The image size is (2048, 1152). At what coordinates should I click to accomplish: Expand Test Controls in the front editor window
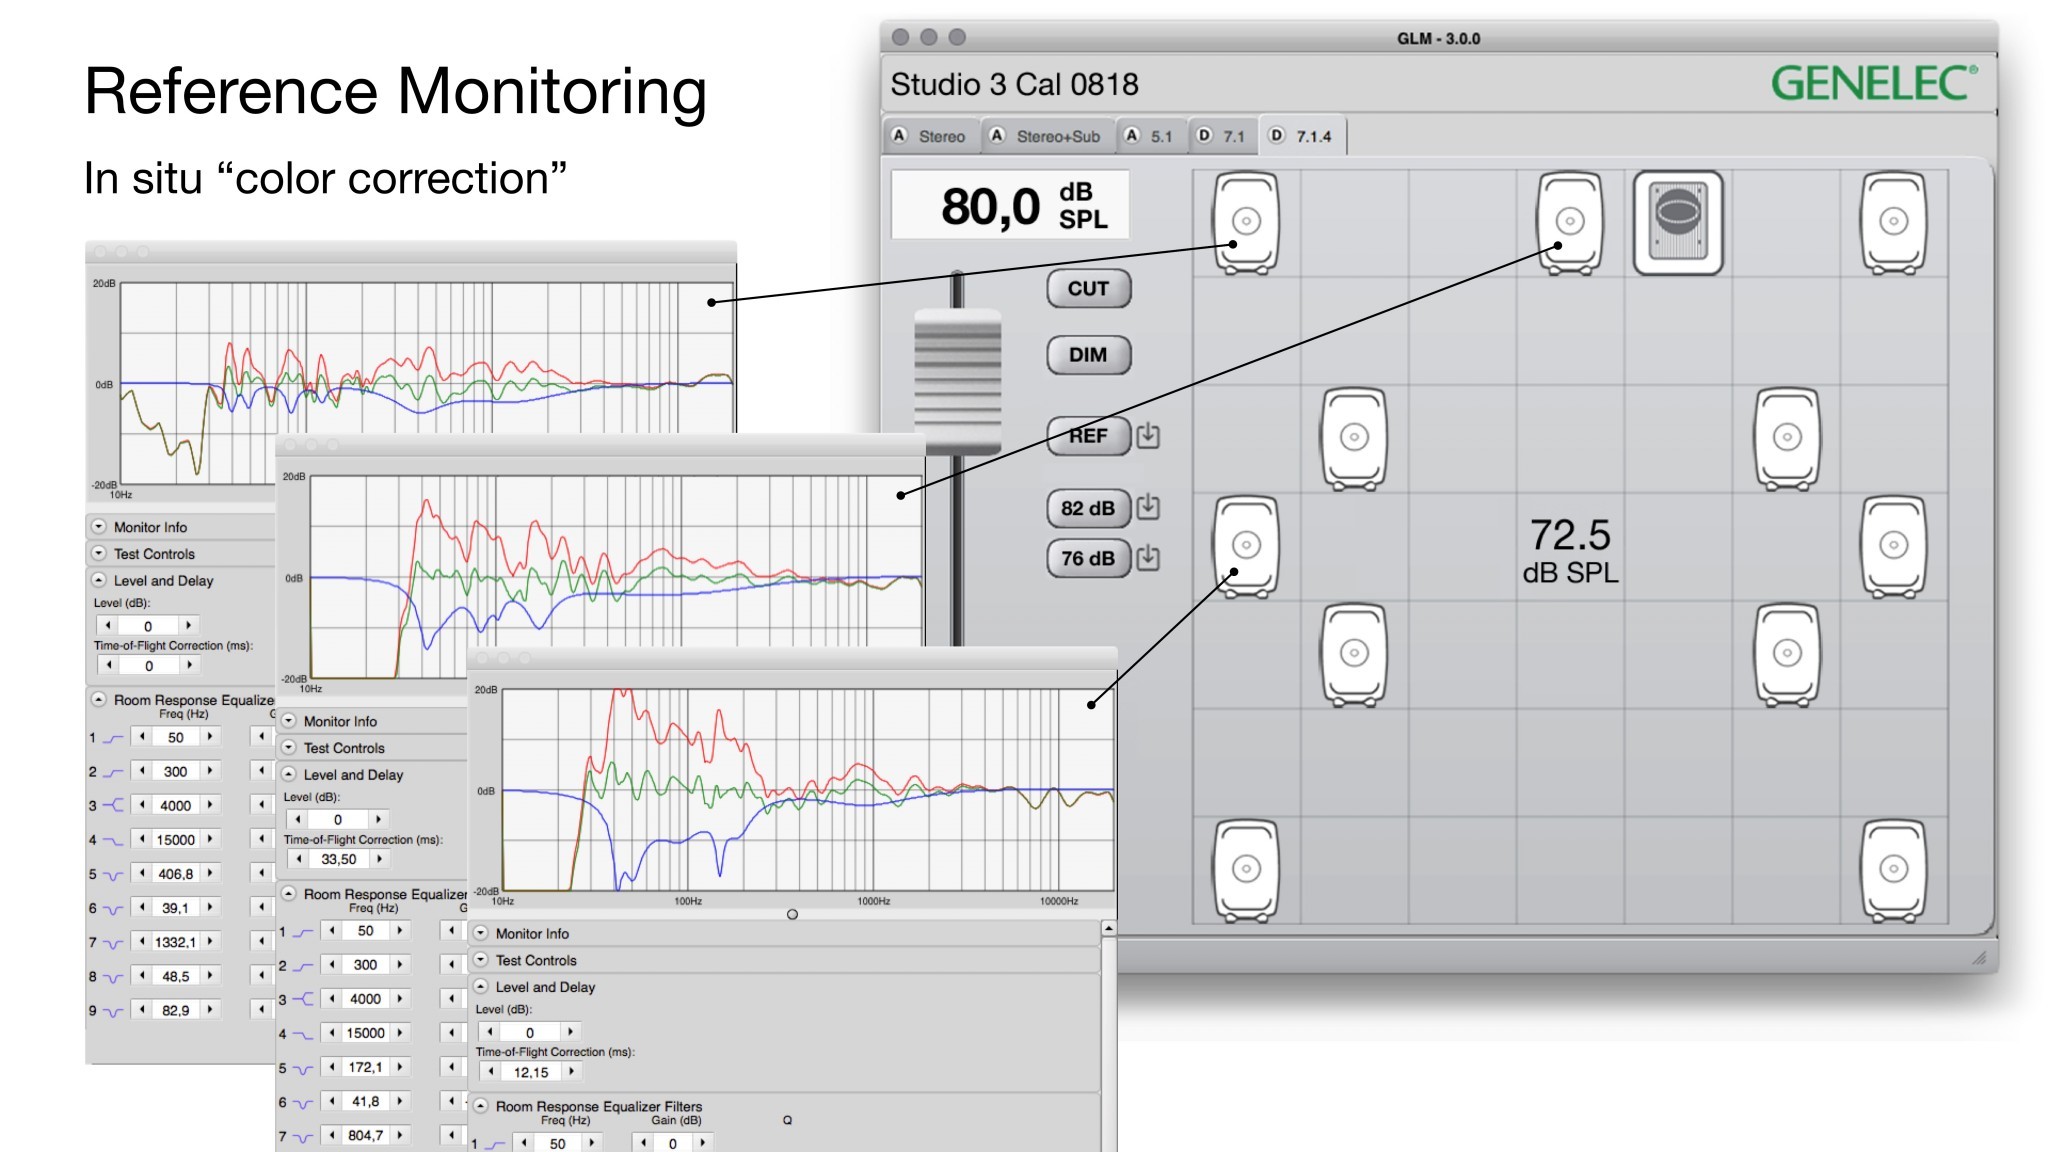pos(481,959)
